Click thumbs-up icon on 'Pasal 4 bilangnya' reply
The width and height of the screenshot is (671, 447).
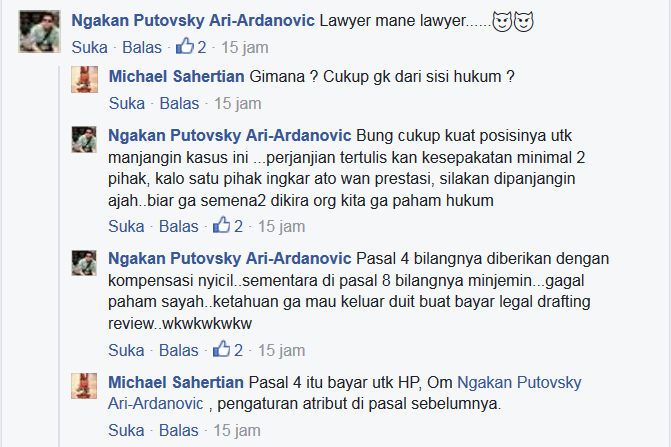click(222, 349)
